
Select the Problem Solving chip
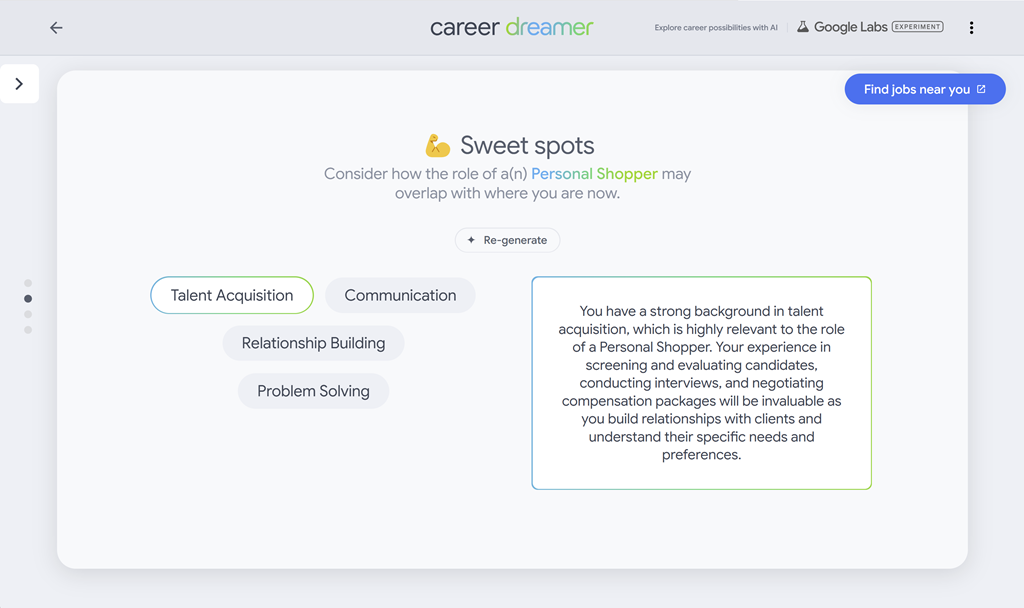tap(313, 391)
